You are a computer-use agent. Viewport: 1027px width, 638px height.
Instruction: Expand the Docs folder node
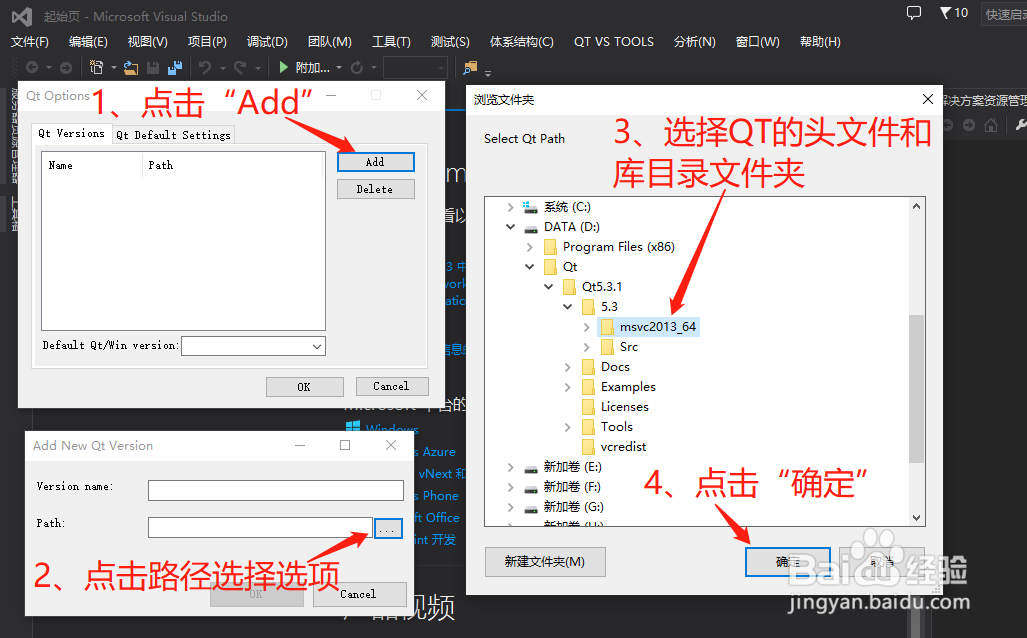[x=568, y=366]
